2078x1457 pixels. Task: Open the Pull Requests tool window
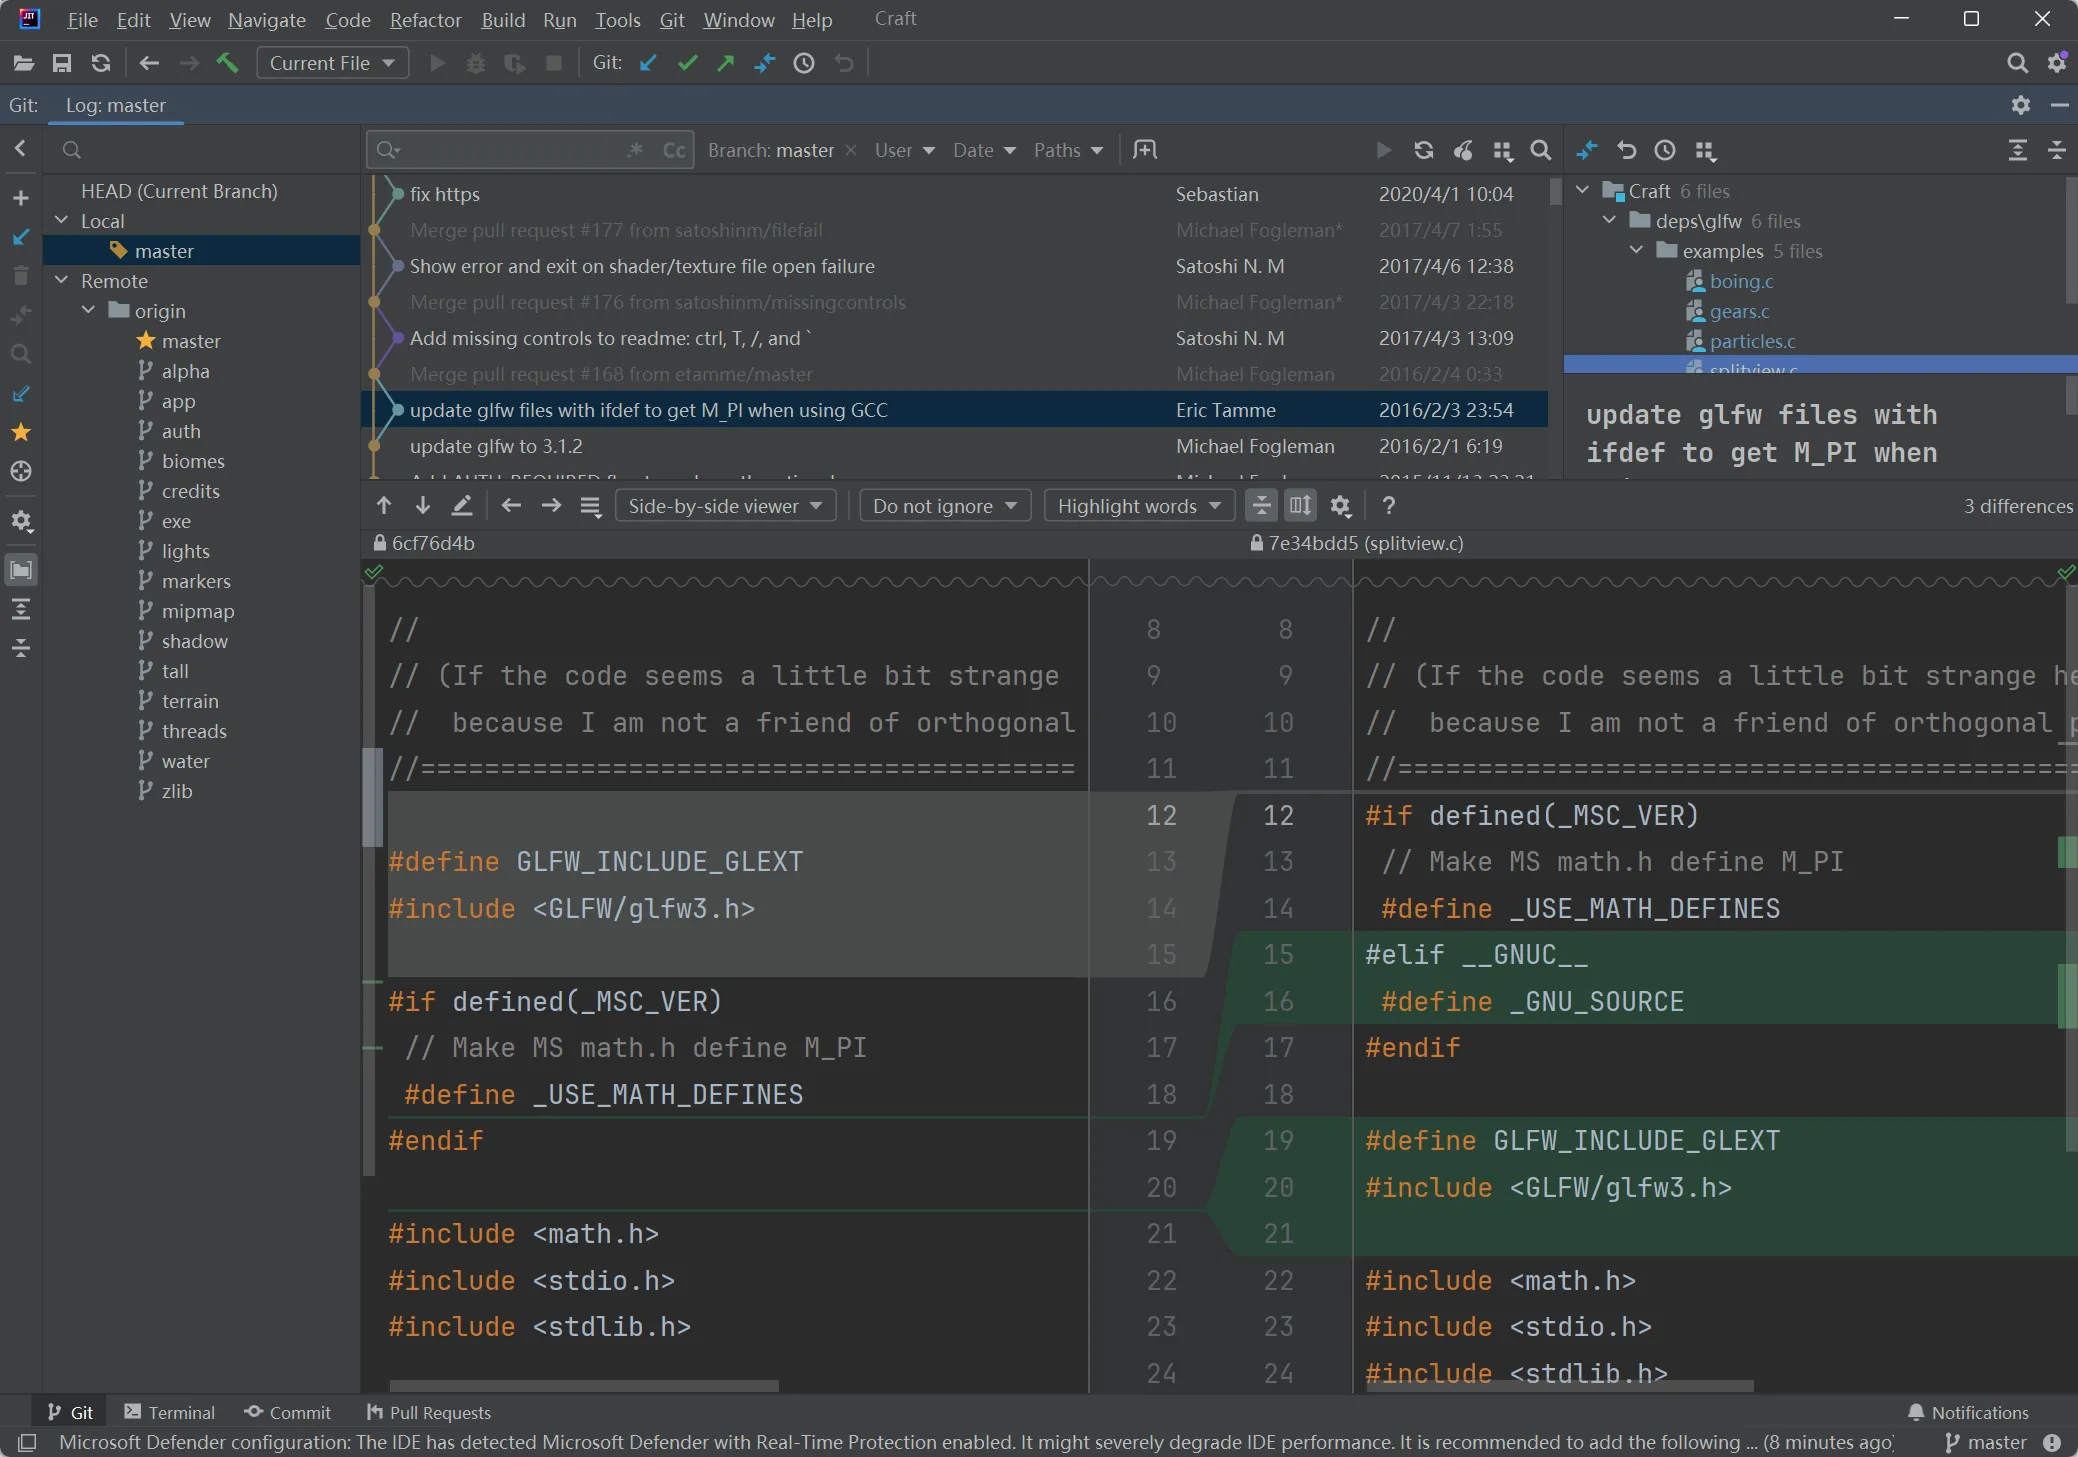(428, 1412)
